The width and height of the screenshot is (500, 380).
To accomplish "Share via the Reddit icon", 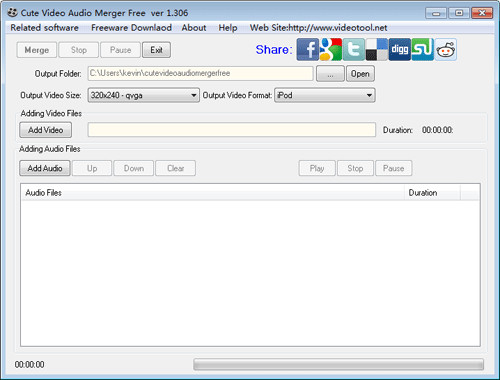I will pyautogui.click(x=446, y=49).
